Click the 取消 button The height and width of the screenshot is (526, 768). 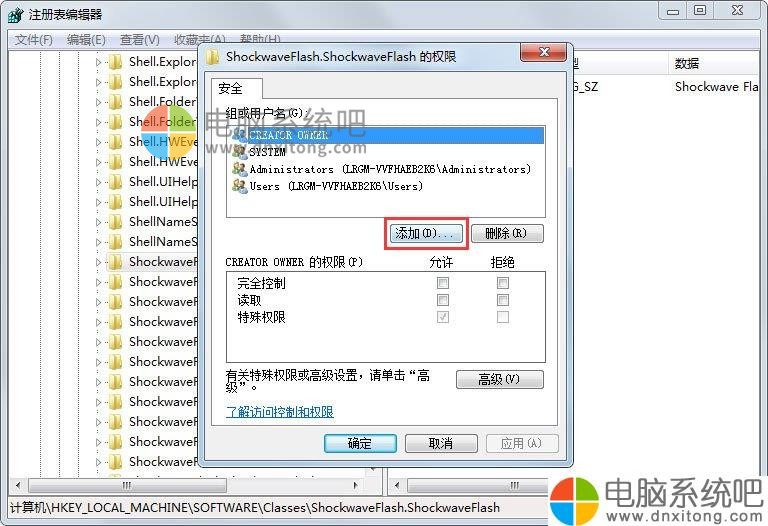(441, 444)
